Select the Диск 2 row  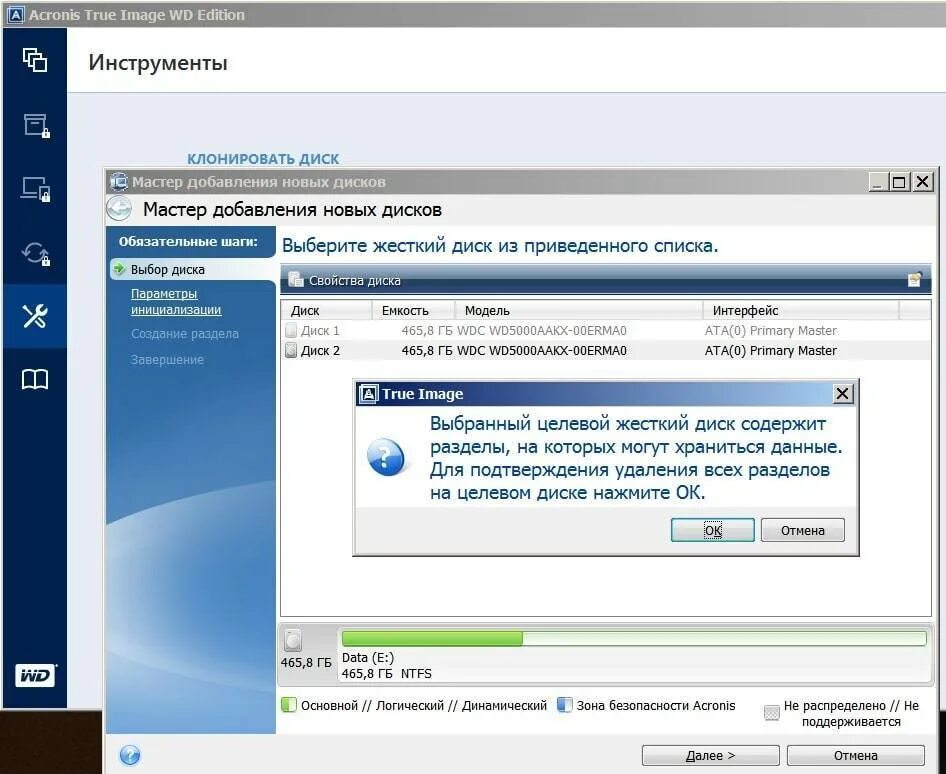pyautogui.click(x=606, y=350)
